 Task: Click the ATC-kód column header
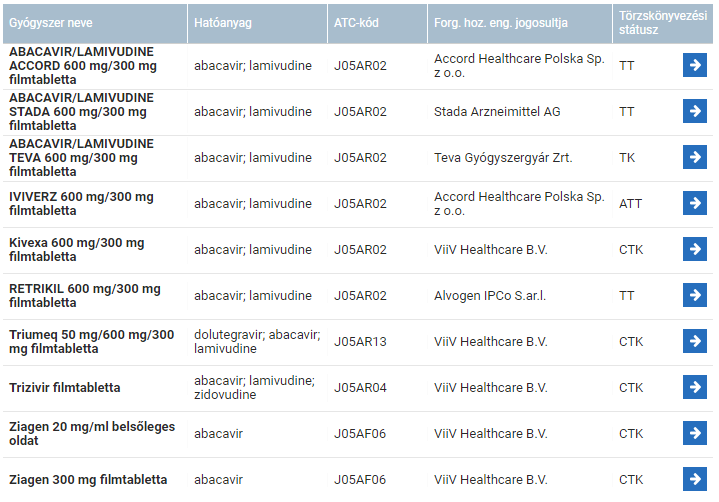point(357,22)
